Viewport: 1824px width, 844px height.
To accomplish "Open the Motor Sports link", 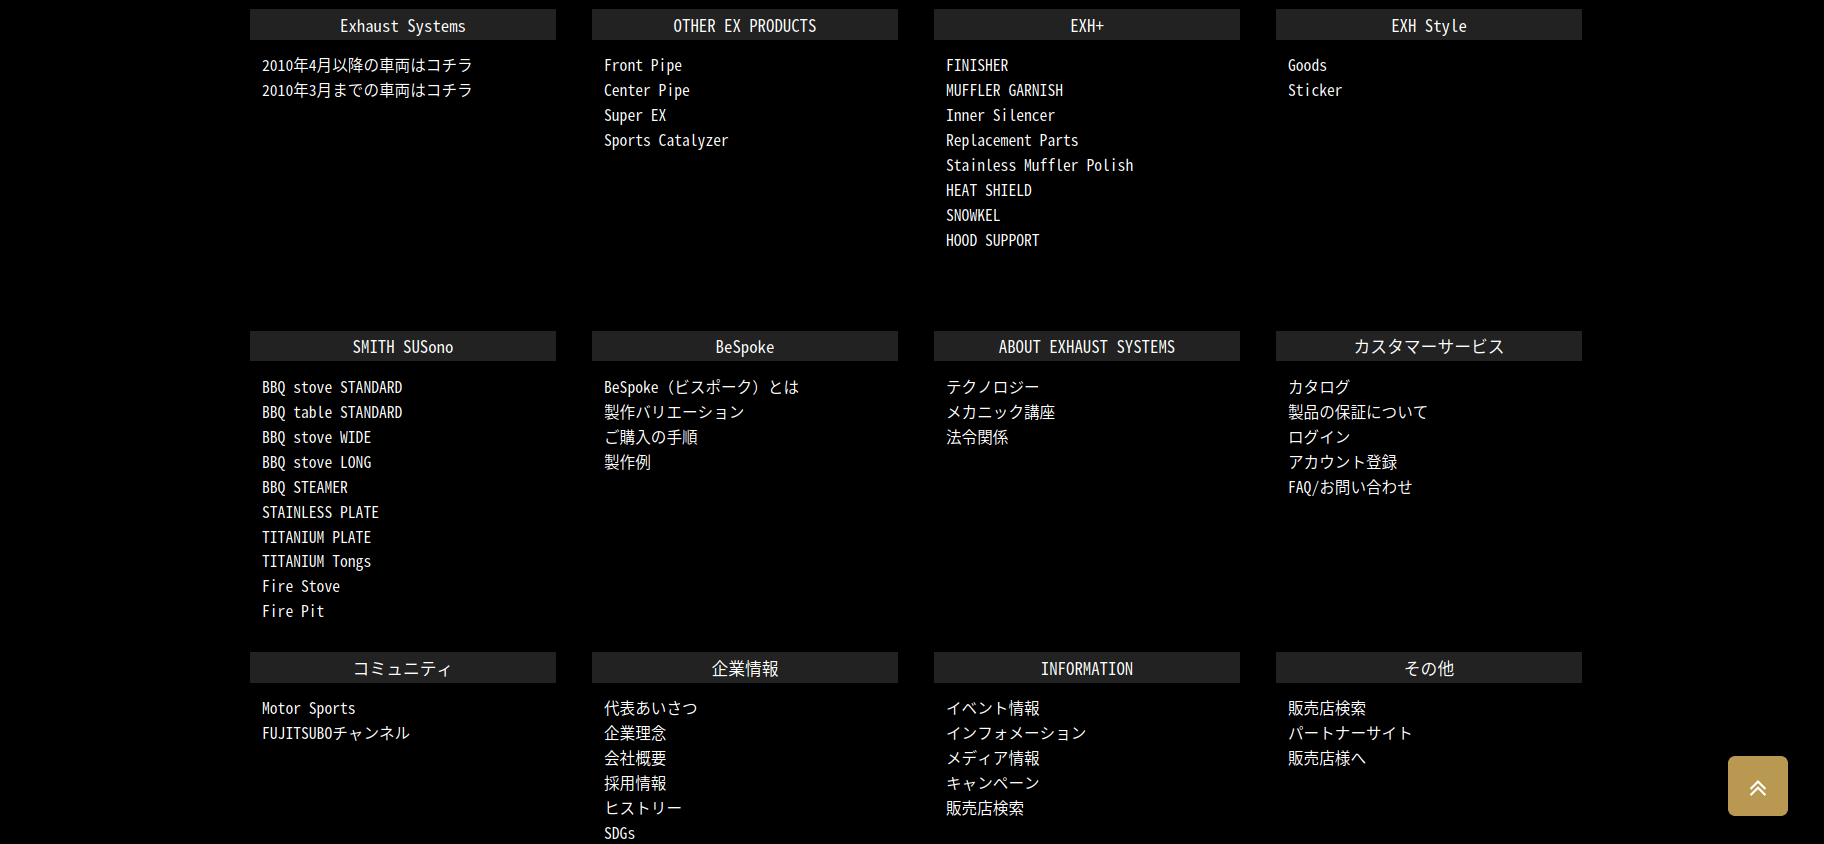I will click(x=308, y=709).
